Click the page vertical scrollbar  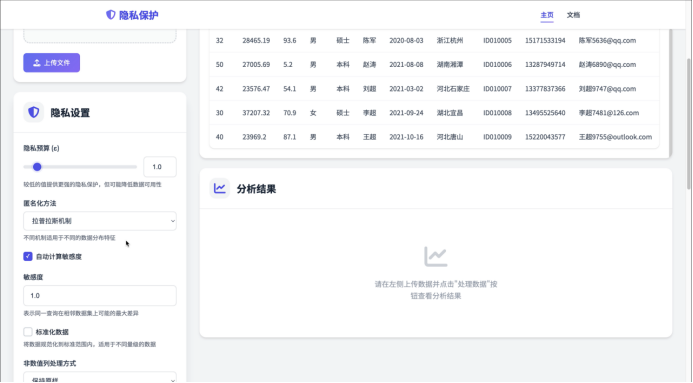[689, 124]
